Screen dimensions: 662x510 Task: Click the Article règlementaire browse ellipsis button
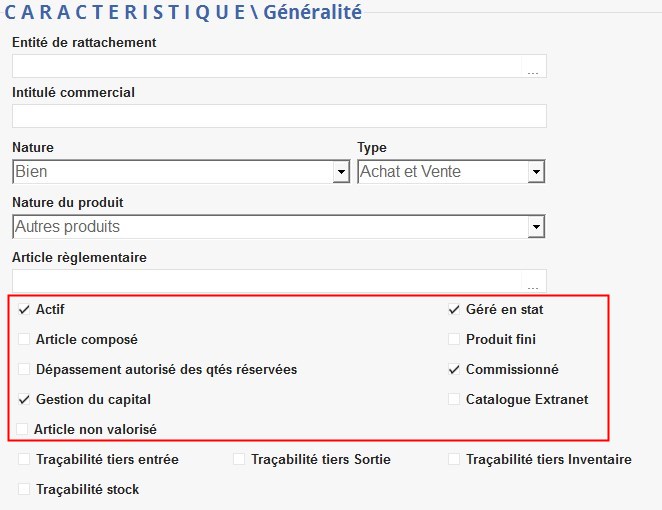pyautogui.click(x=533, y=283)
